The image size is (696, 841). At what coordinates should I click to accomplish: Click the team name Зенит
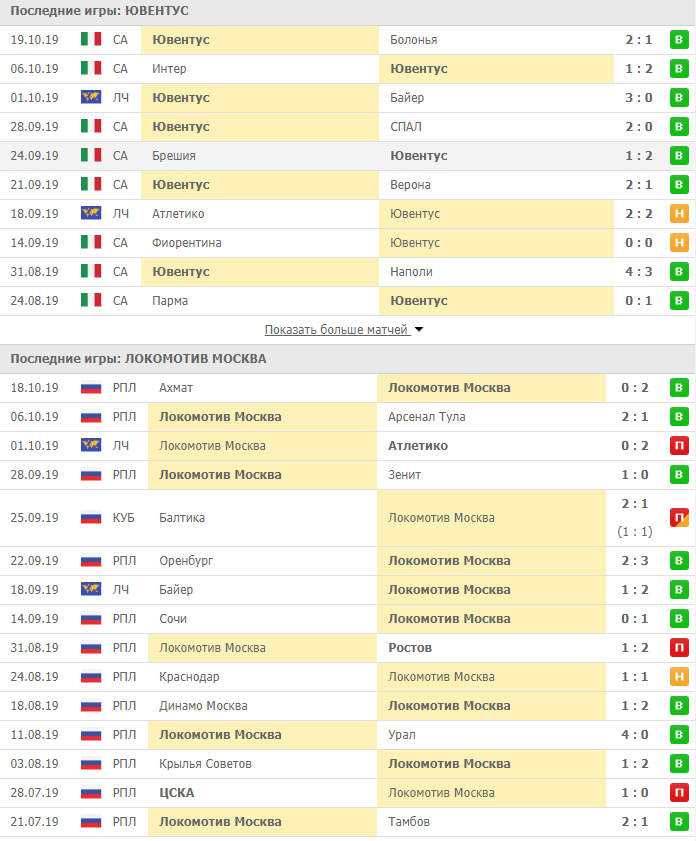click(405, 475)
